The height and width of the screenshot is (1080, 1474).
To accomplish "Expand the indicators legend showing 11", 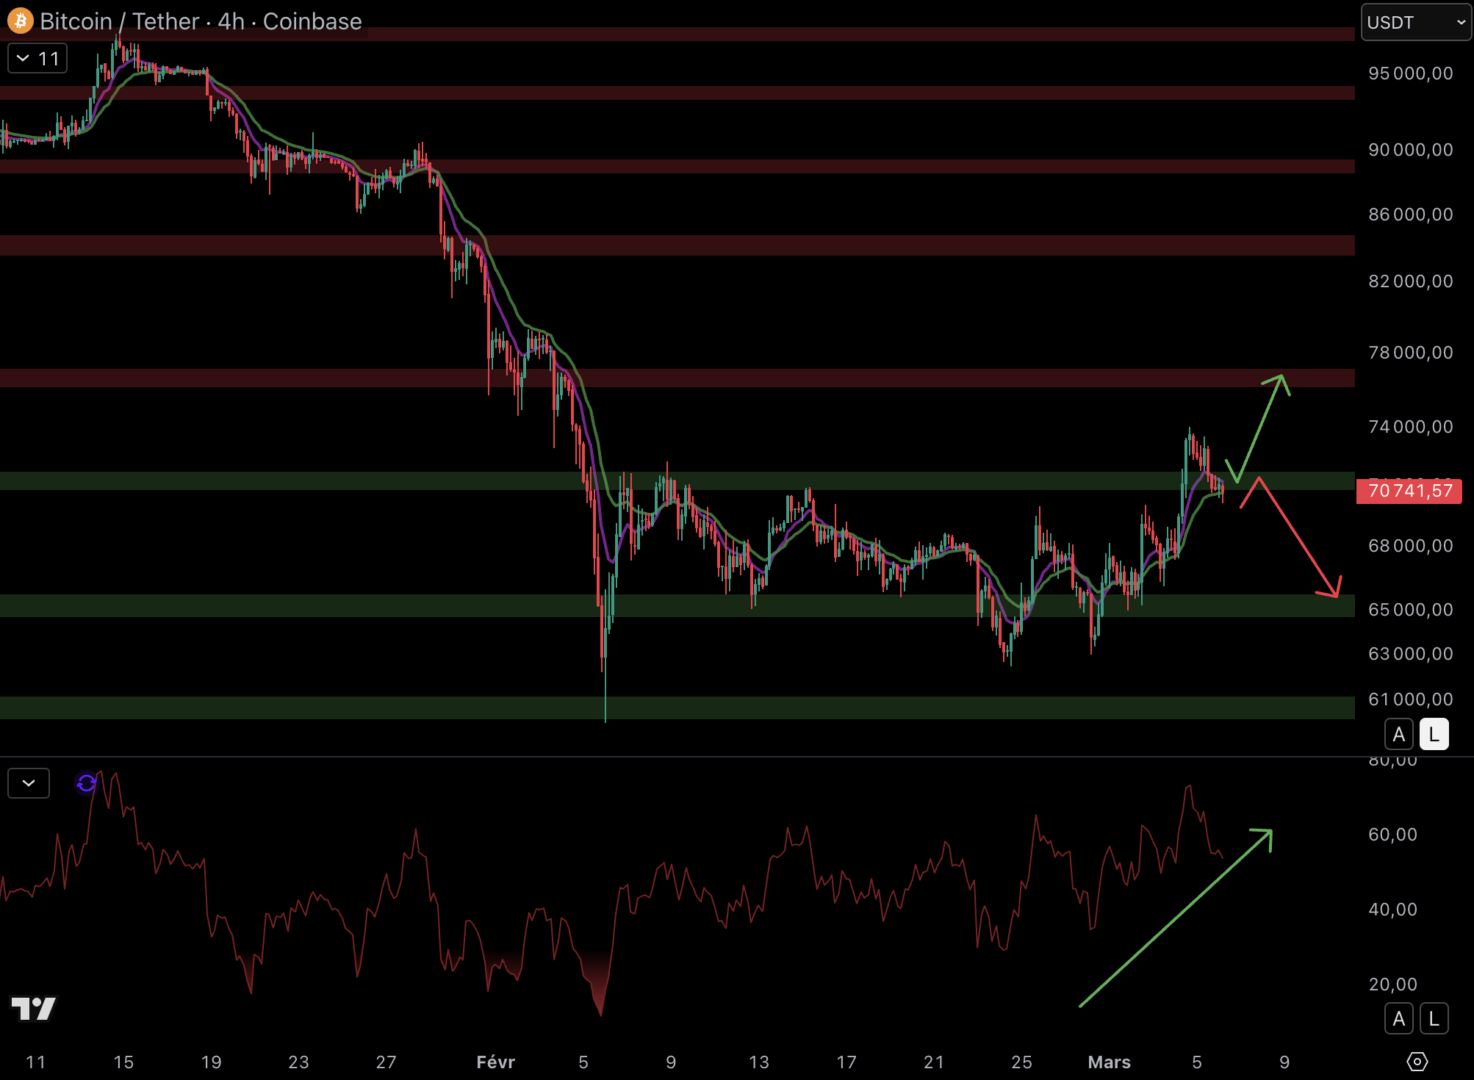I will [38, 59].
